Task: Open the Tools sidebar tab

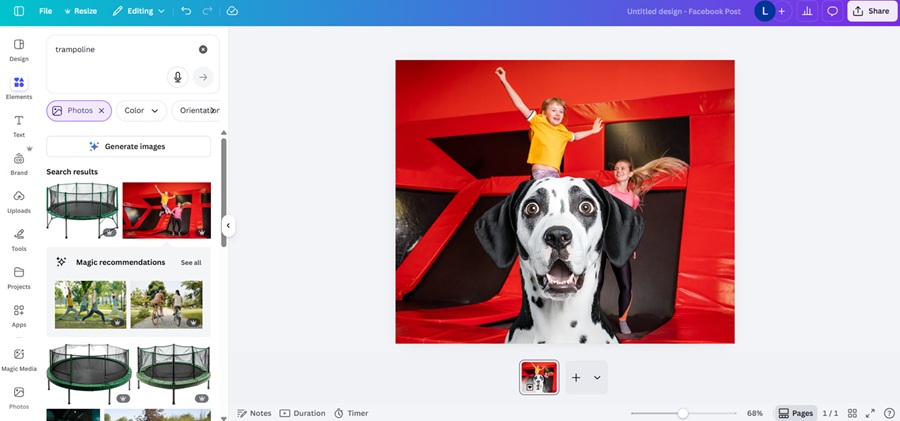Action: tap(19, 240)
